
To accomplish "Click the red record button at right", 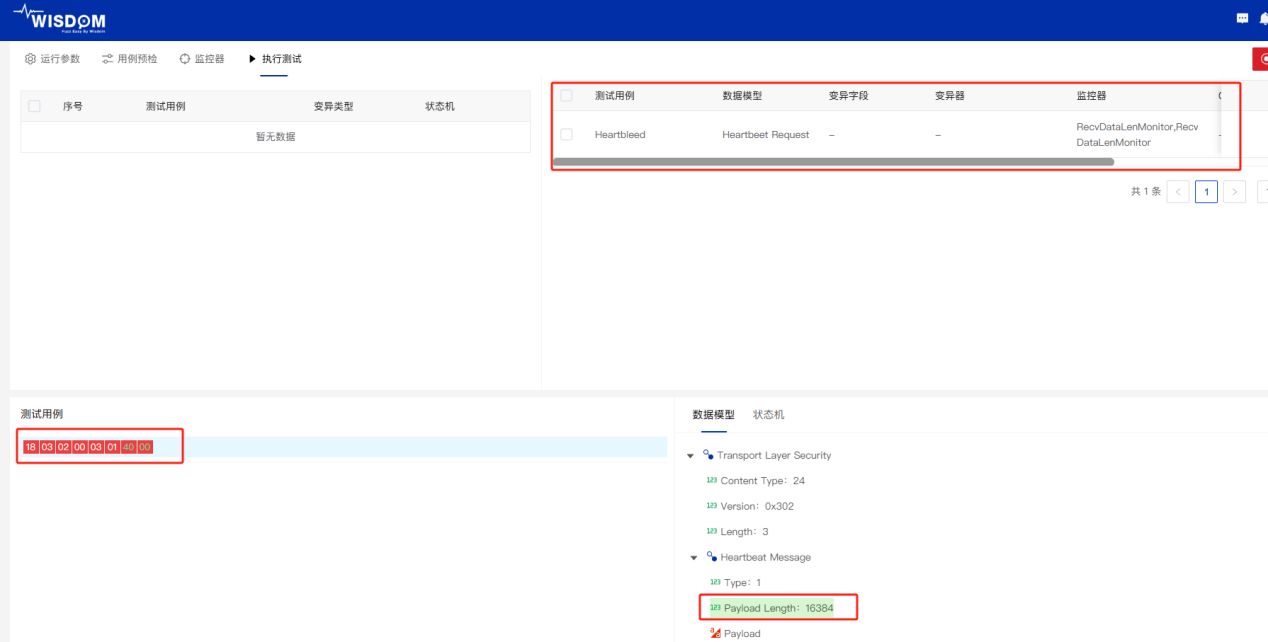I will (1260, 59).
